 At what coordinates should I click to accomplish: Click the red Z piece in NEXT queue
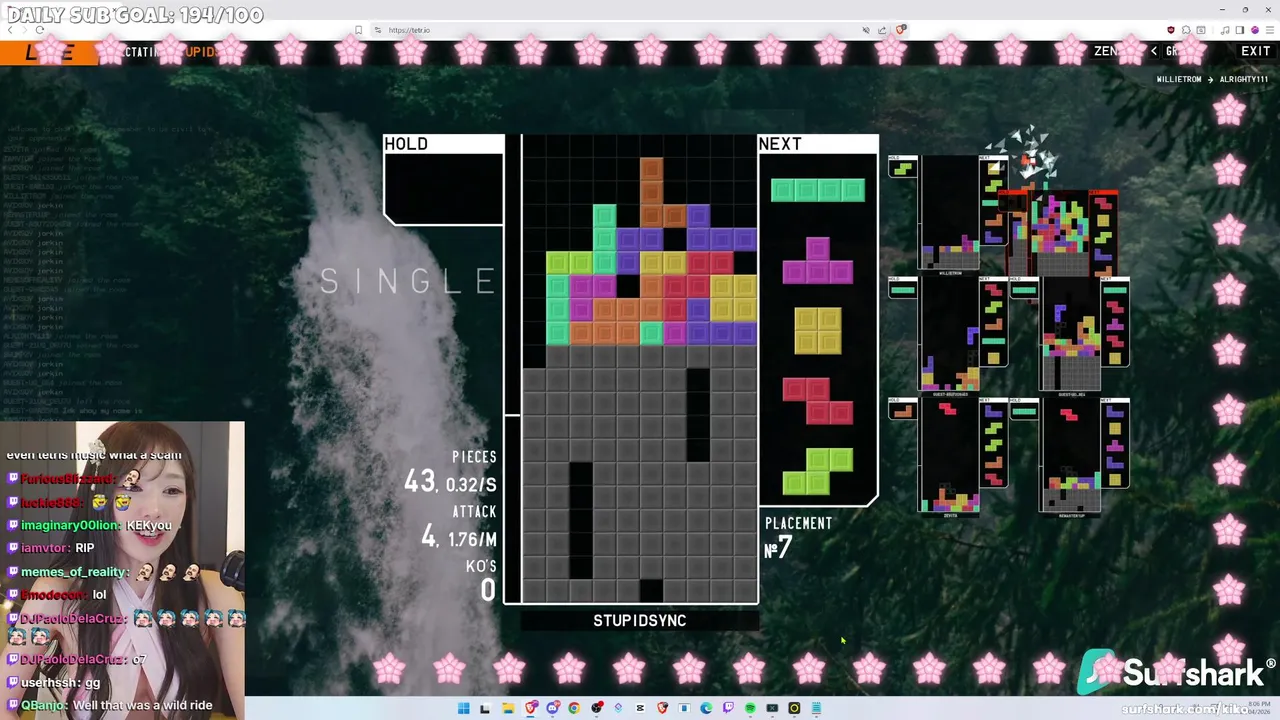(x=818, y=401)
